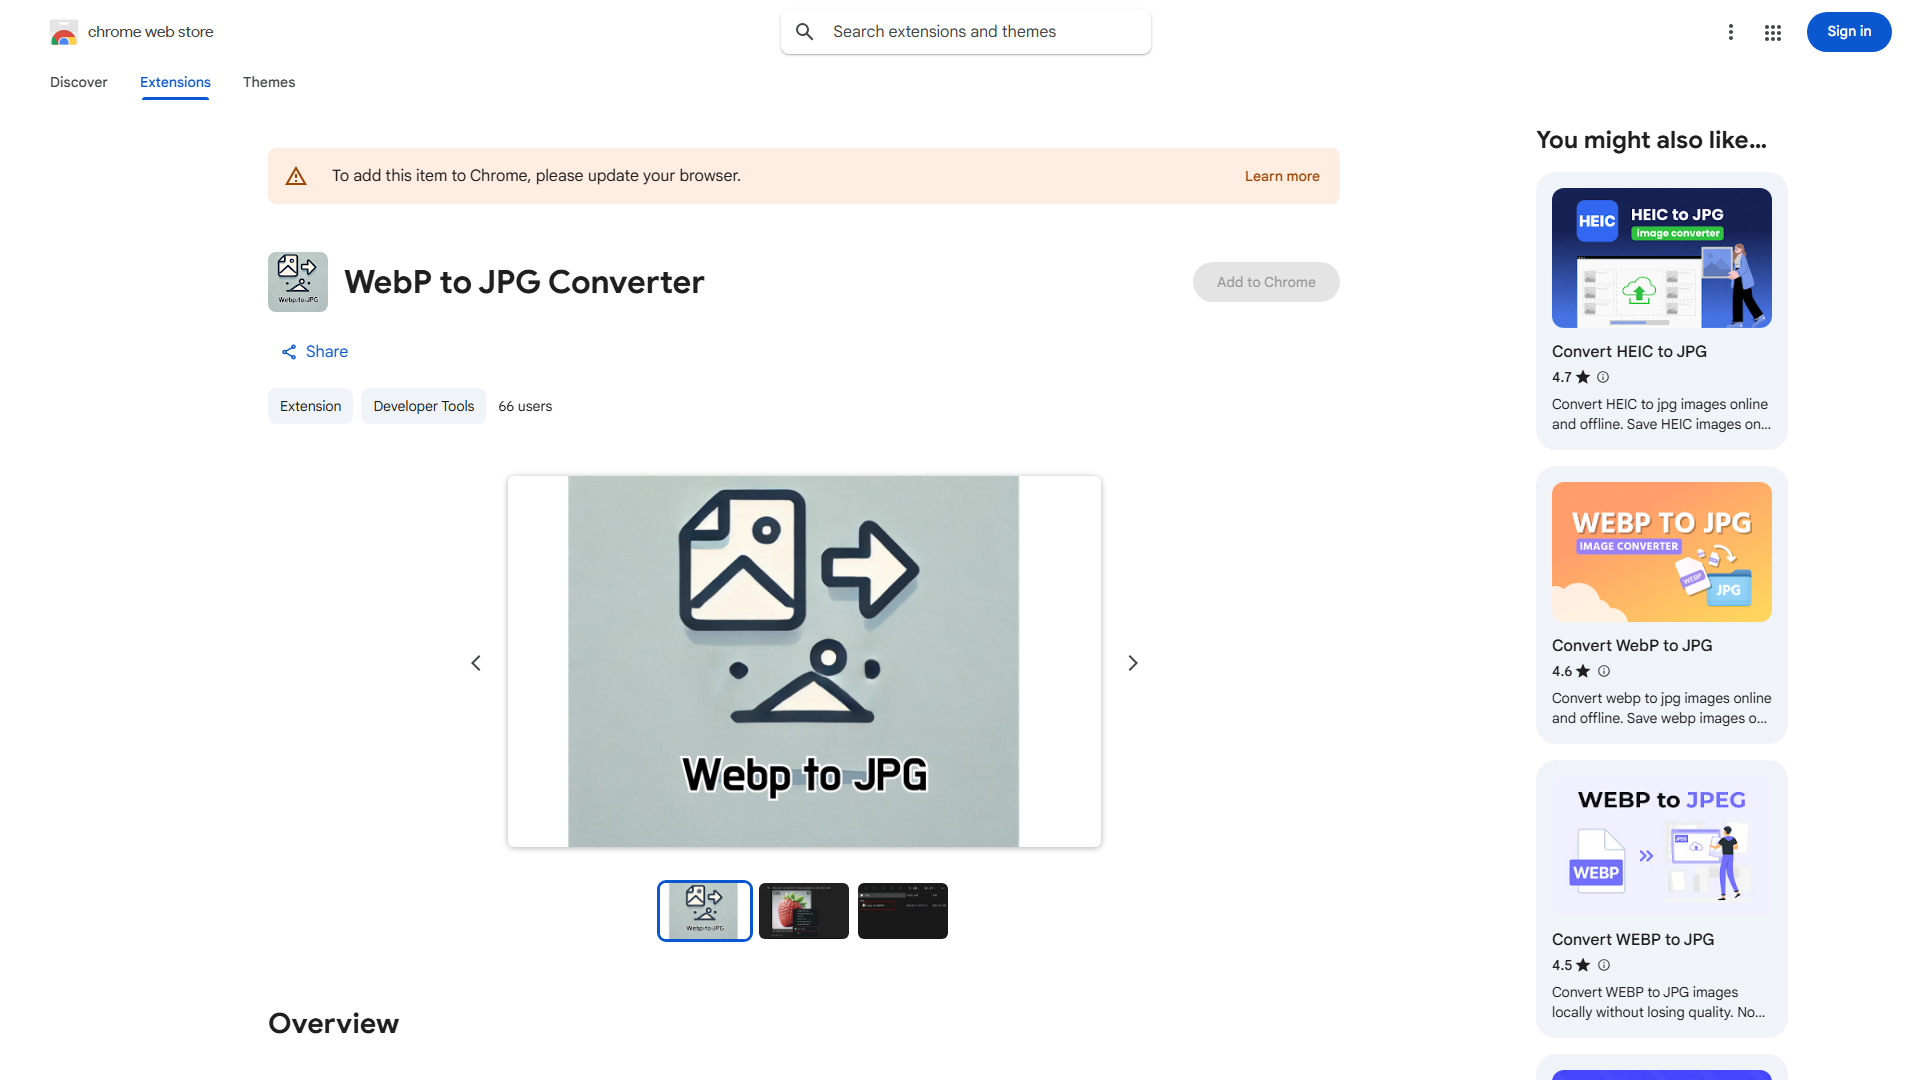Viewport: 1920px width, 1080px height.
Task: Open the Discover tab
Action: [x=78, y=82]
